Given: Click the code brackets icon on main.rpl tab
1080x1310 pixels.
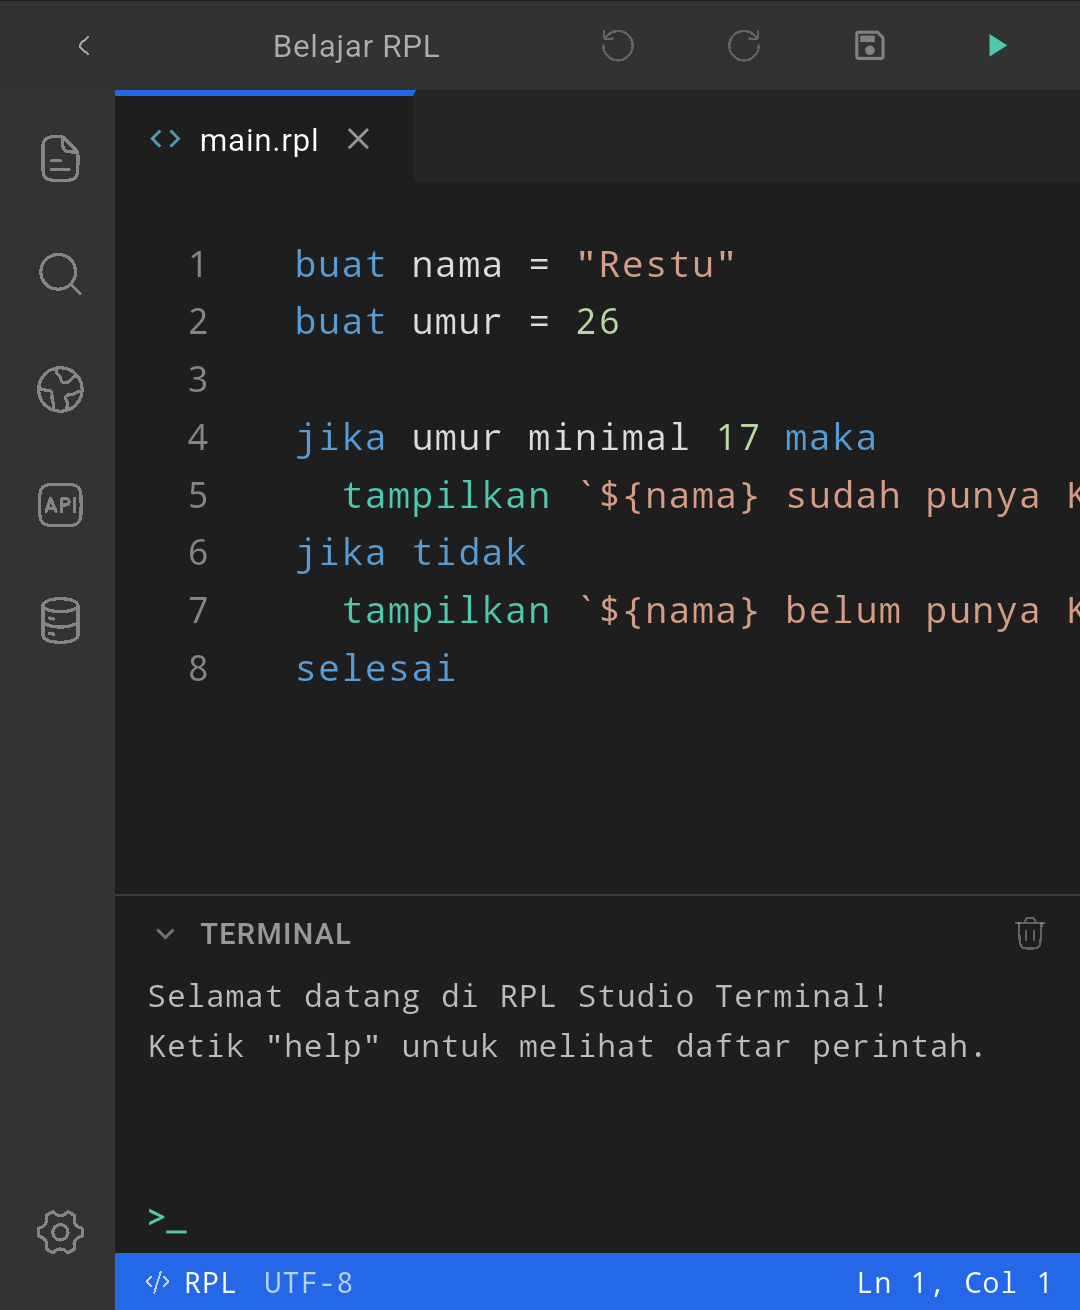Looking at the screenshot, I should (165, 139).
